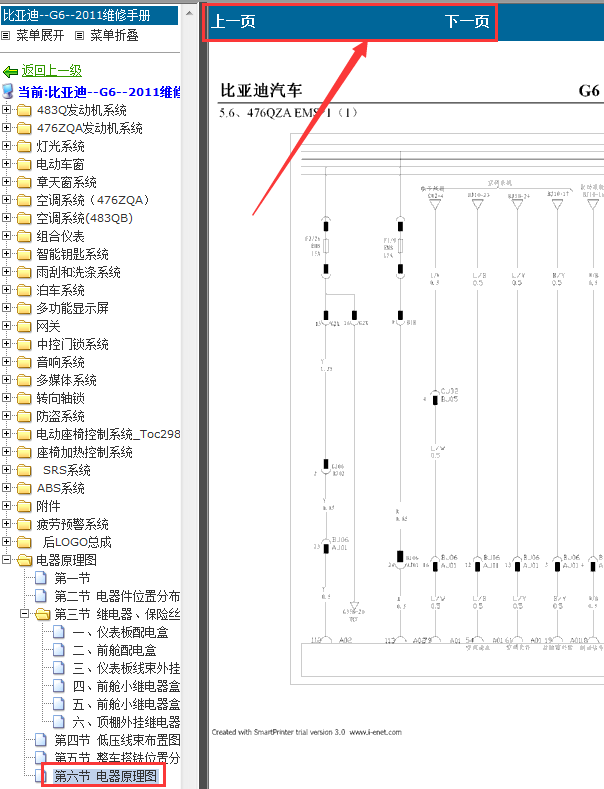Click folder icon of 转向轴锁
This screenshot has width=604, height=789.
tap(24, 399)
